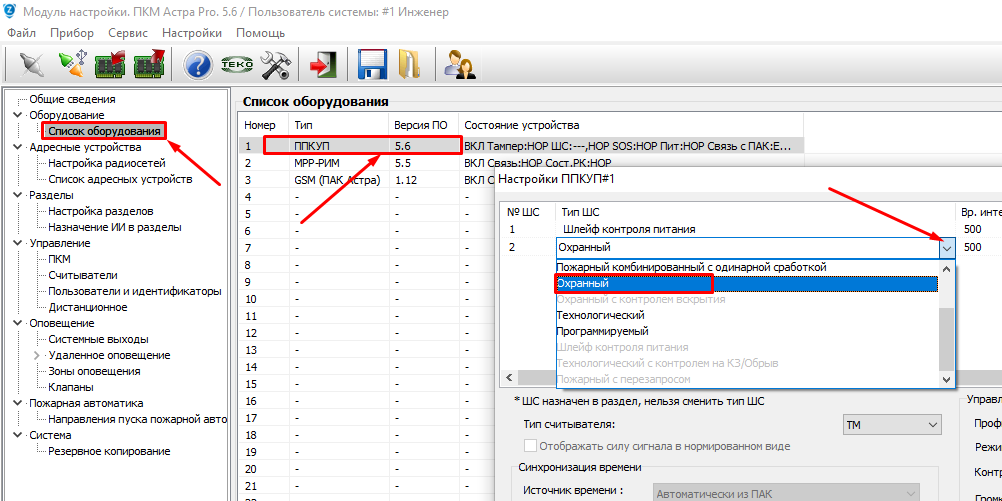Open the Сервис menu
The width and height of the screenshot is (1002, 501).
(128, 33)
